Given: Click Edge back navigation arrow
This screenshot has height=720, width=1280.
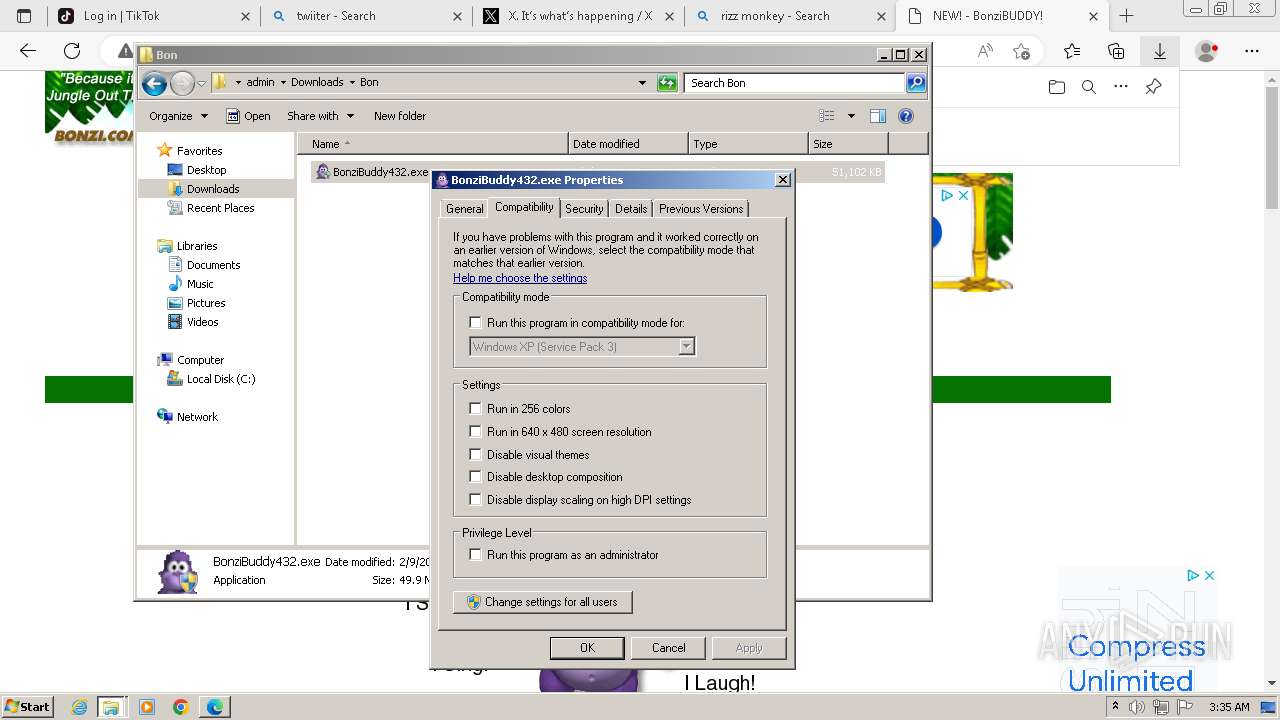Looking at the screenshot, I should point(28,51).
